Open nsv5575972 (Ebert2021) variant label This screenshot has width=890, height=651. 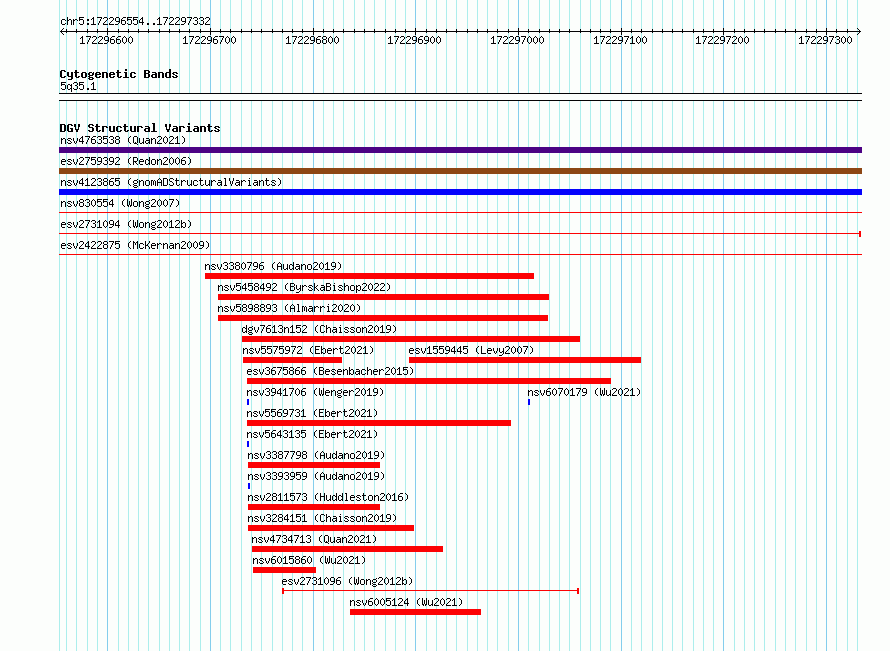[308, 350]
